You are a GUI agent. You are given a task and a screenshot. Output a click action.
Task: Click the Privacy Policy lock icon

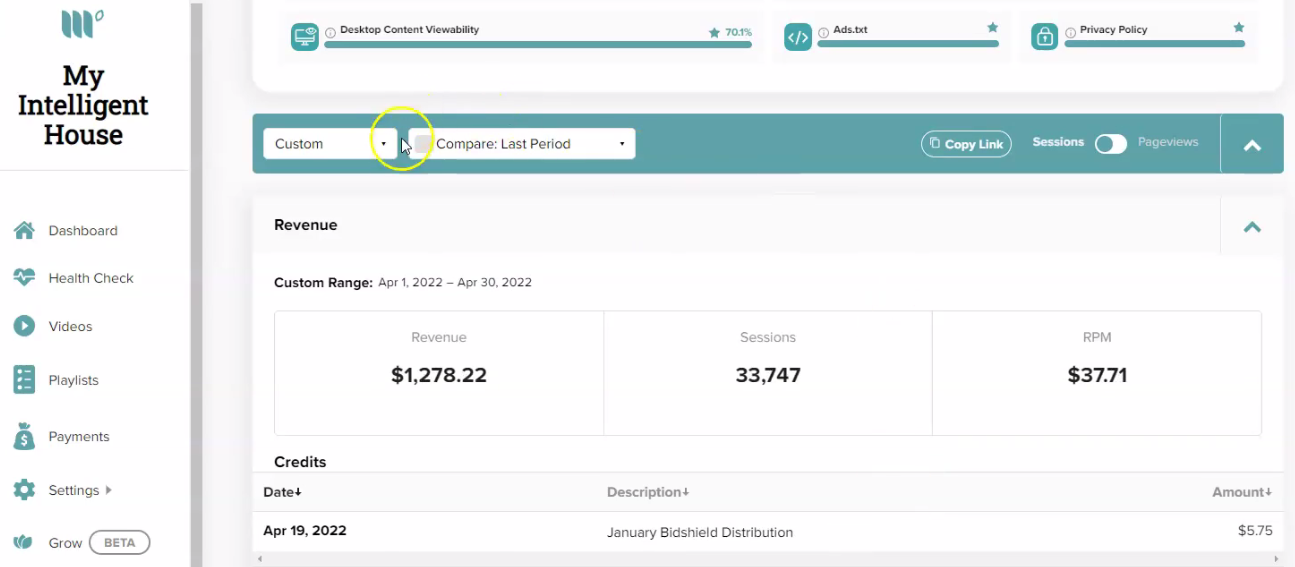1044,38
